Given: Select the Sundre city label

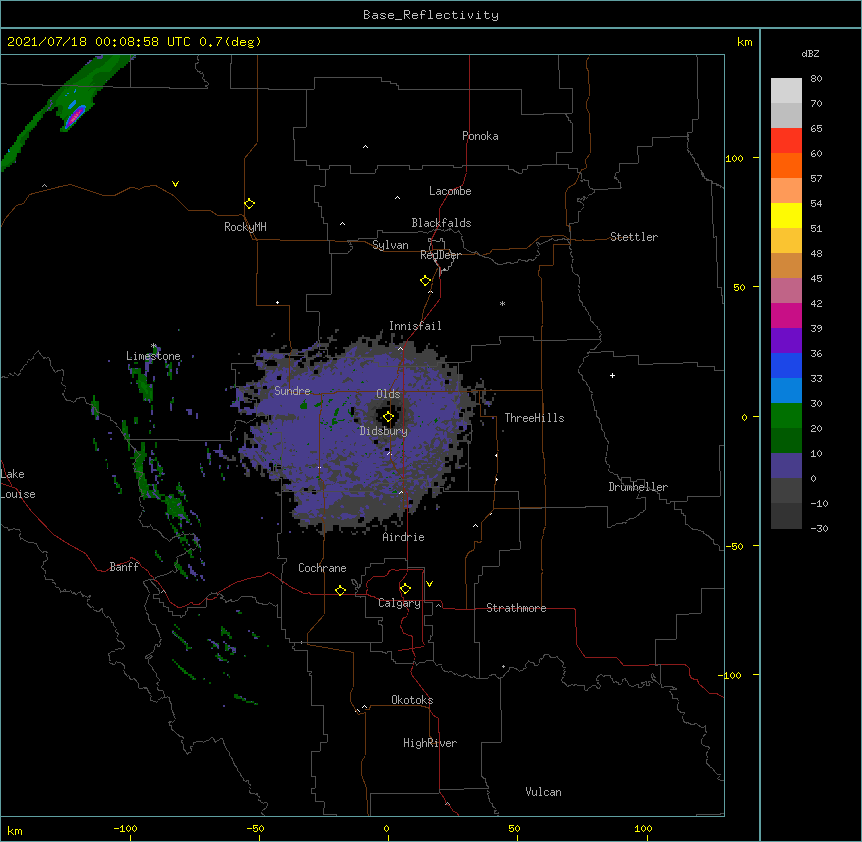Looking at the screenshot, I should (292, 391).
